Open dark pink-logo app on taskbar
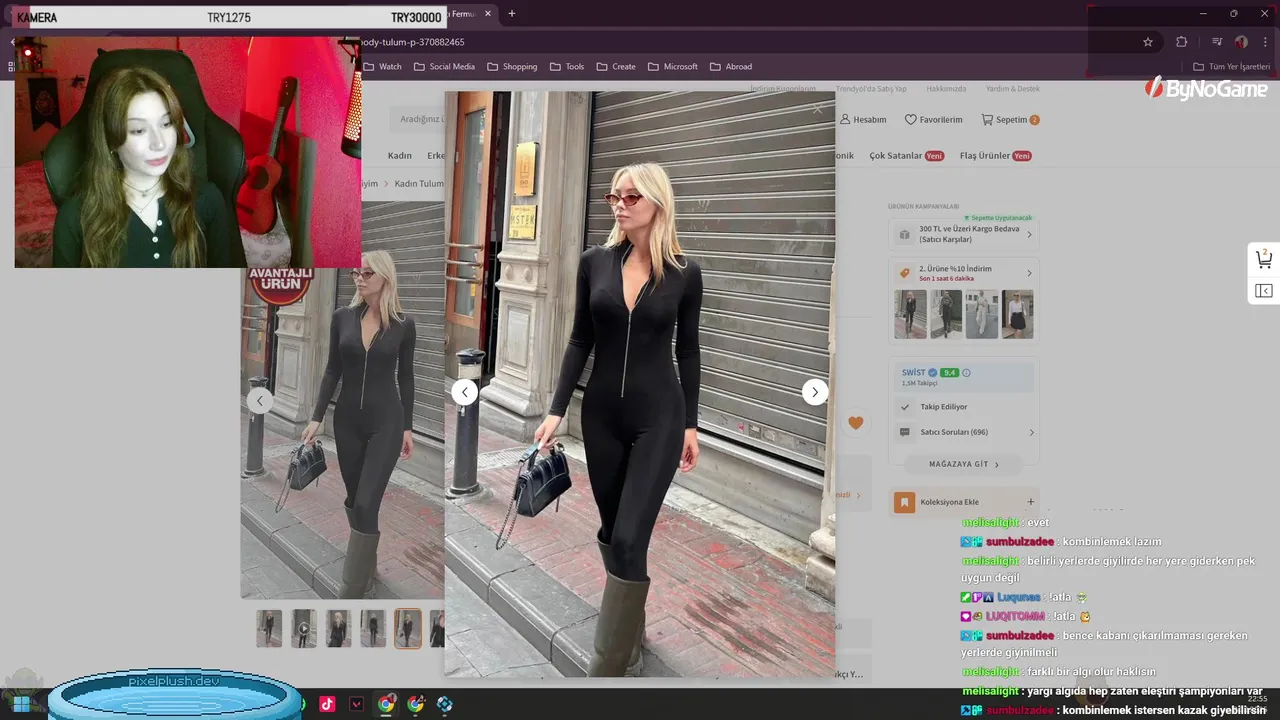 pyautogui.click(x=357, y=704)
